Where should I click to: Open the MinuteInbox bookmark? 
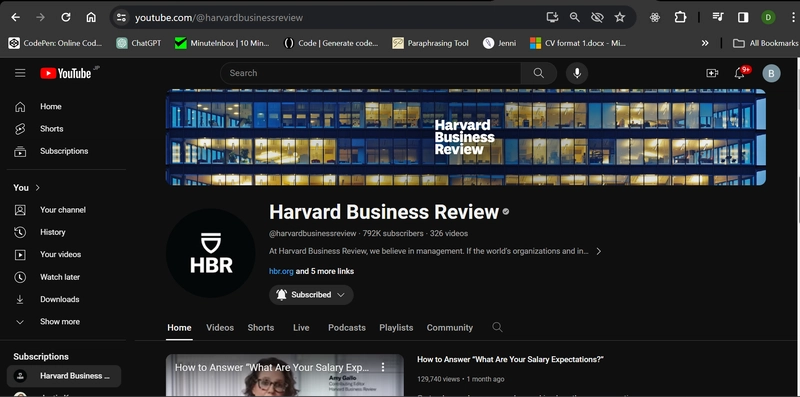click(221, 43)
